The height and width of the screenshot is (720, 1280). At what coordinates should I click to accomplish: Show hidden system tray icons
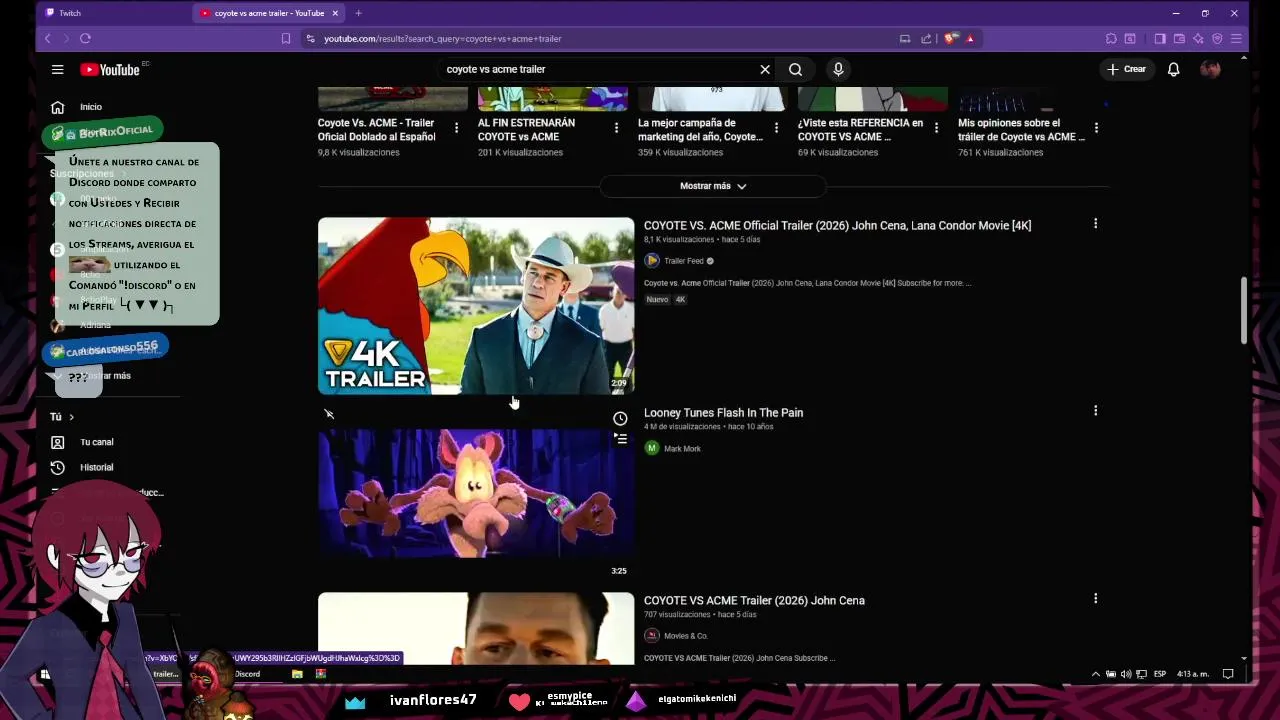pos(1095,674)
